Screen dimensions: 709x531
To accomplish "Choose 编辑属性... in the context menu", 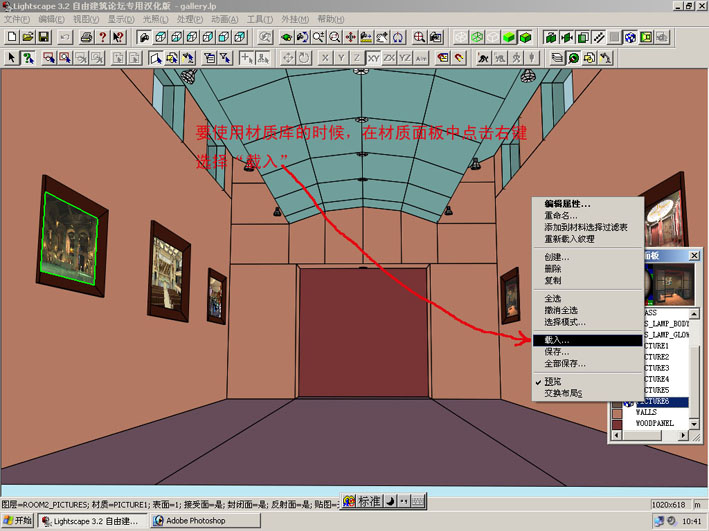I will (588, 204).
